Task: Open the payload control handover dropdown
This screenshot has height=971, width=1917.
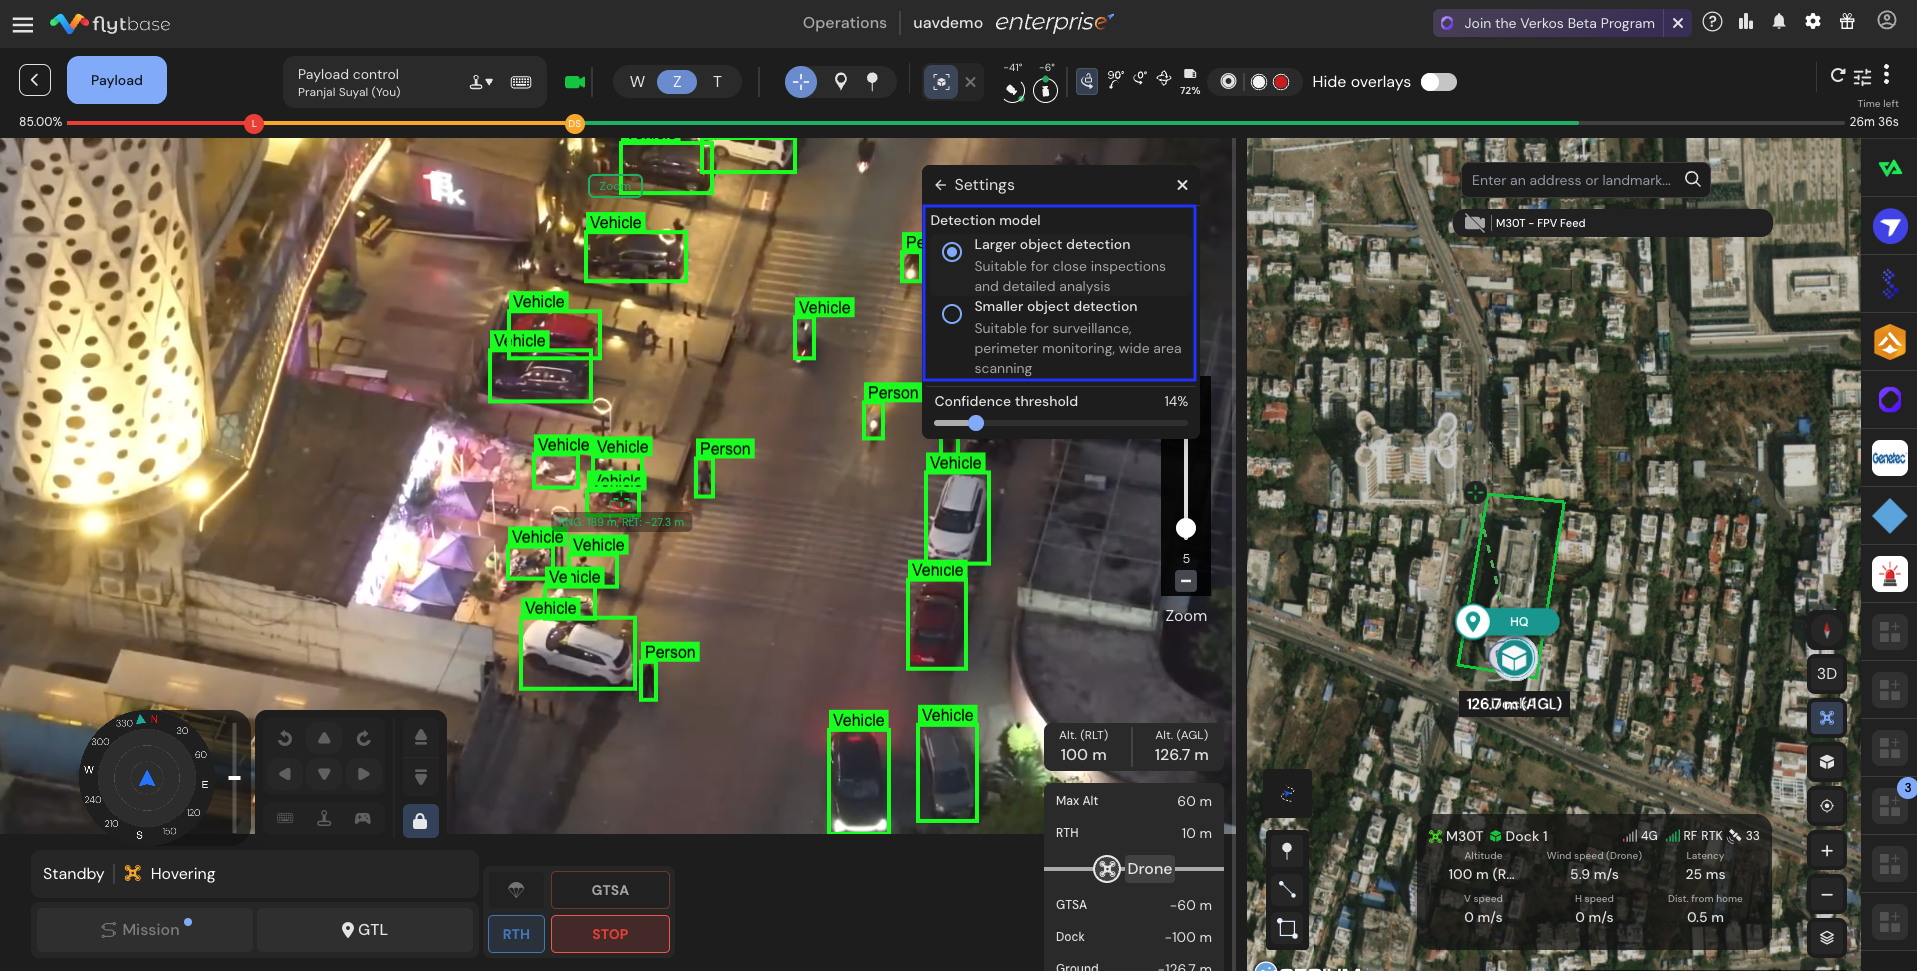Action: [x=481, y=82]
